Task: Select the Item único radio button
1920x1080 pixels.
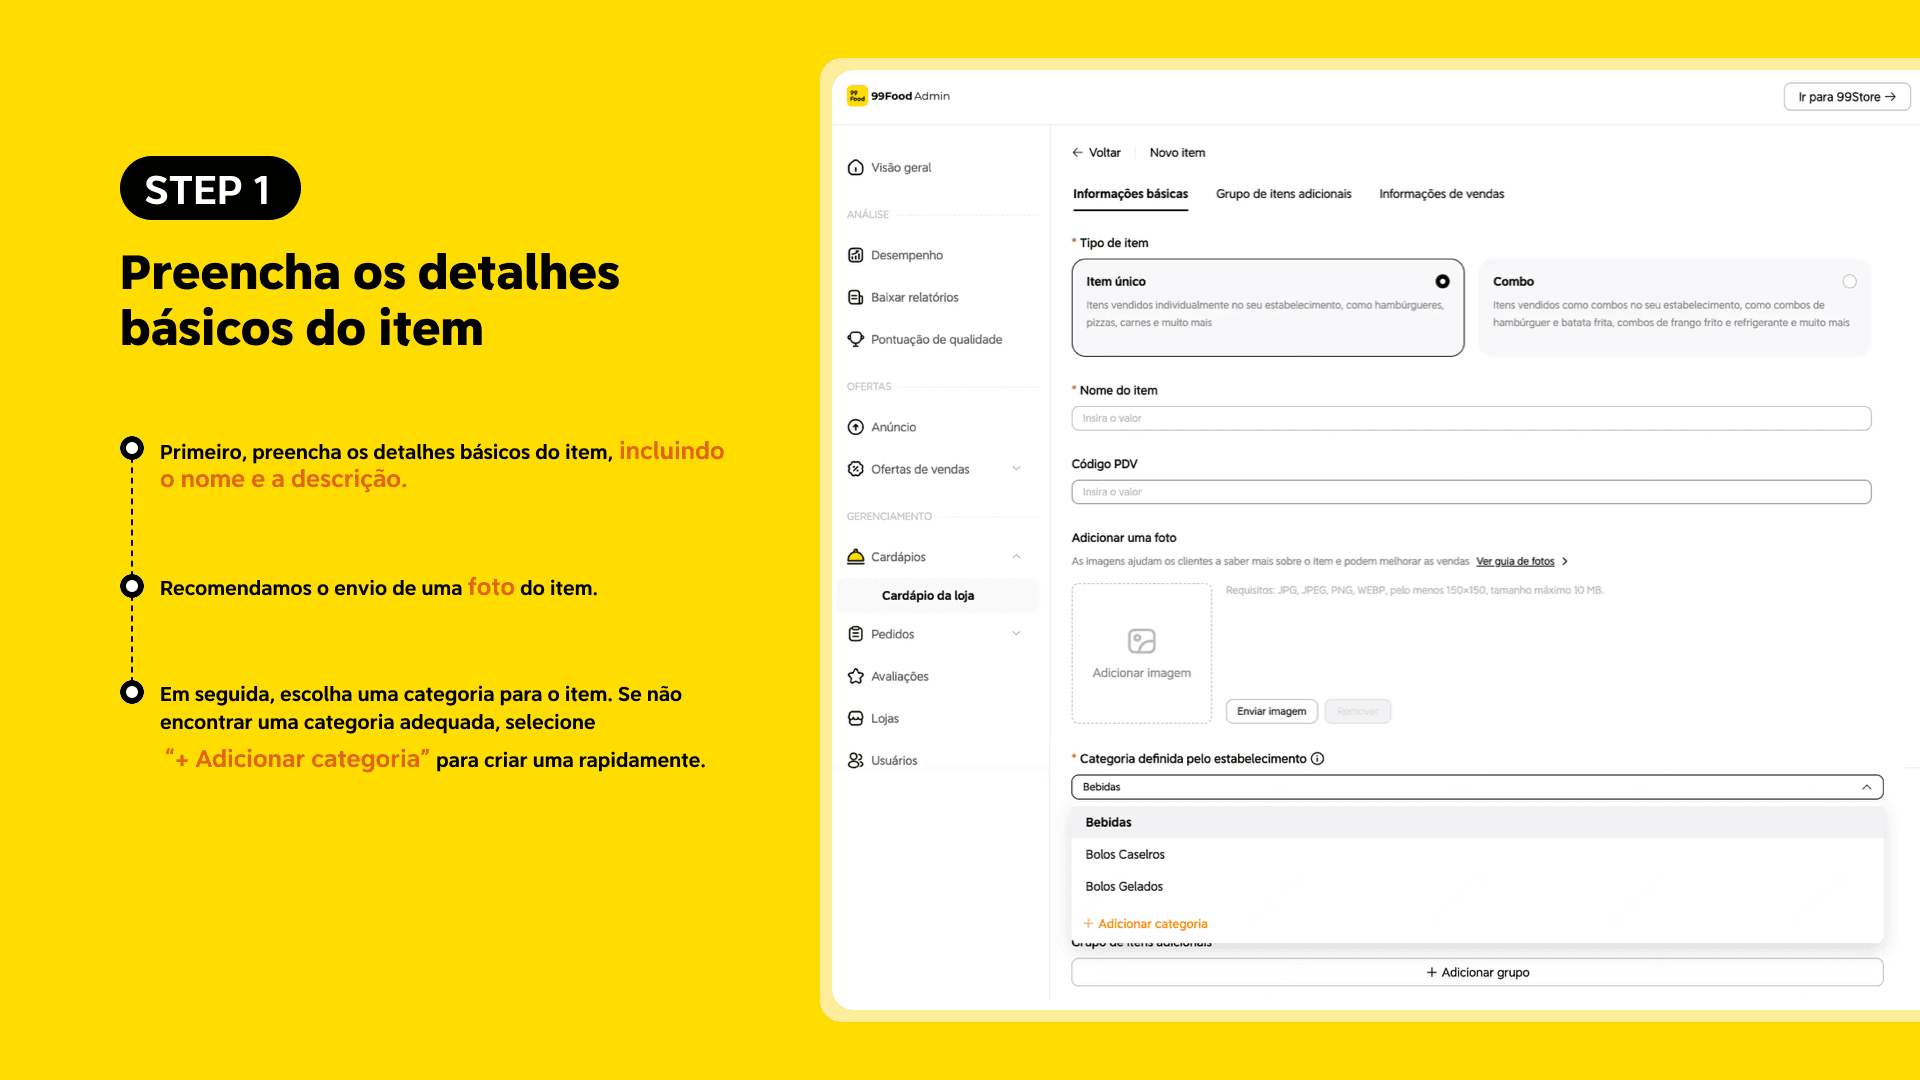Action: tap(1442, 282)
